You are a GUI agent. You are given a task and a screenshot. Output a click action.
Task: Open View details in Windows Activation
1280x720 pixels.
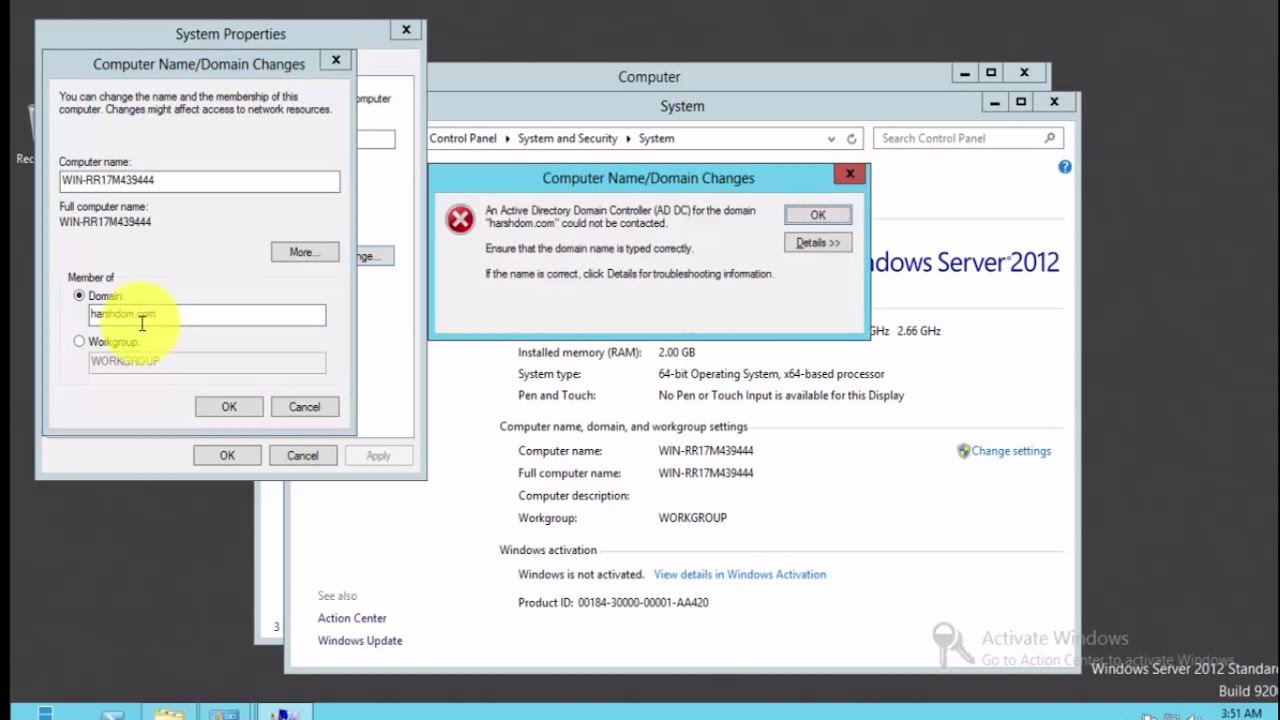pyautogui.click(x=740, y=574)
